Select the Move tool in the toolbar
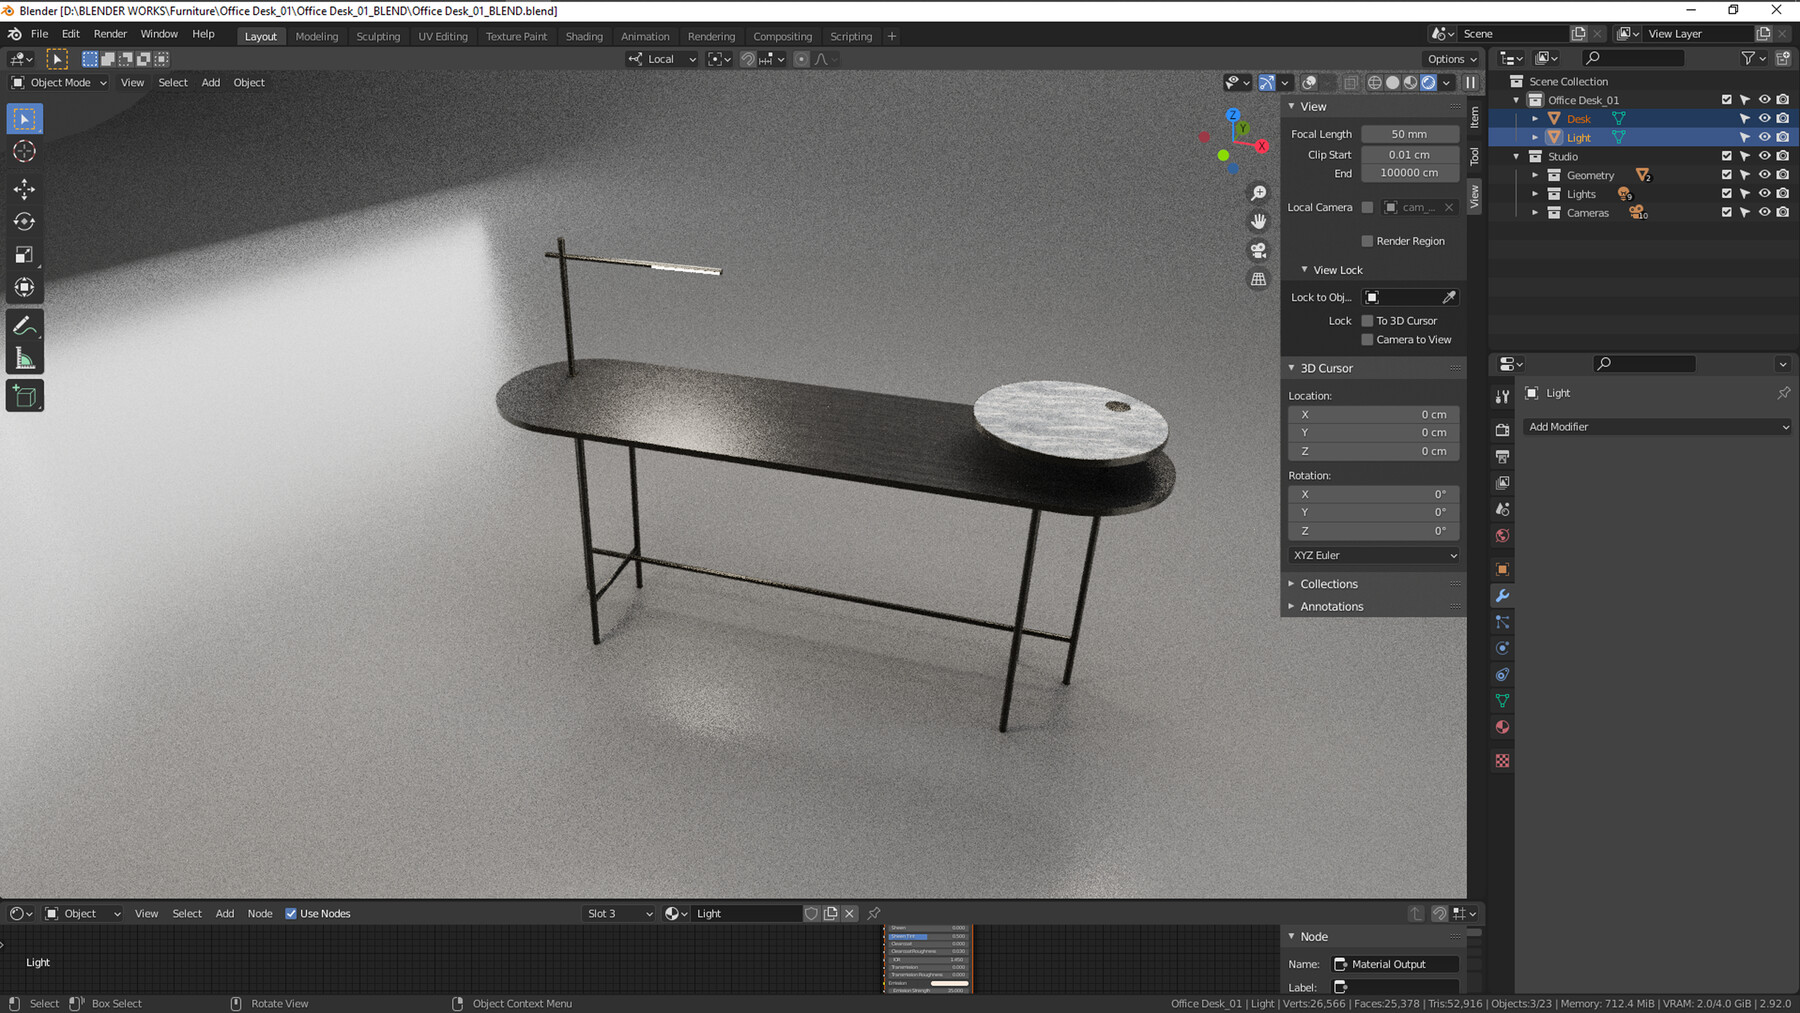Screen dimensions: 1800x1013 (24, 188)
